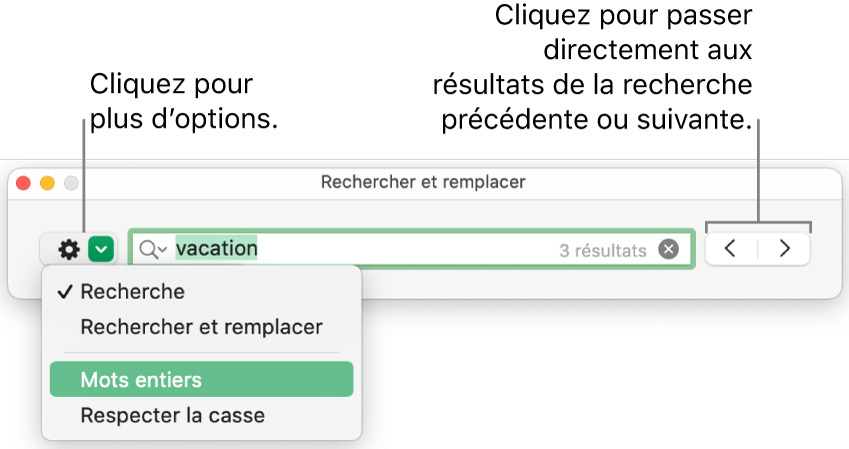Choose Rechercher et remplacer from the menu

click(201, 327)
